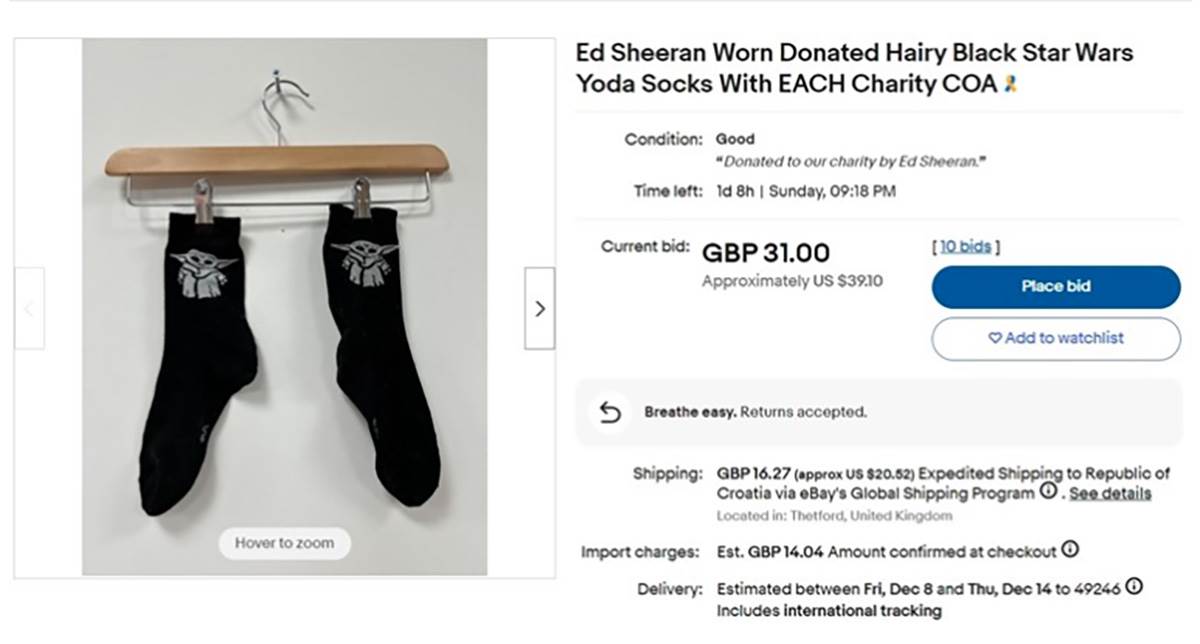Screen dimensions: 1200x644
Task: Click the info icon beside import charges
Action: 1070,550
